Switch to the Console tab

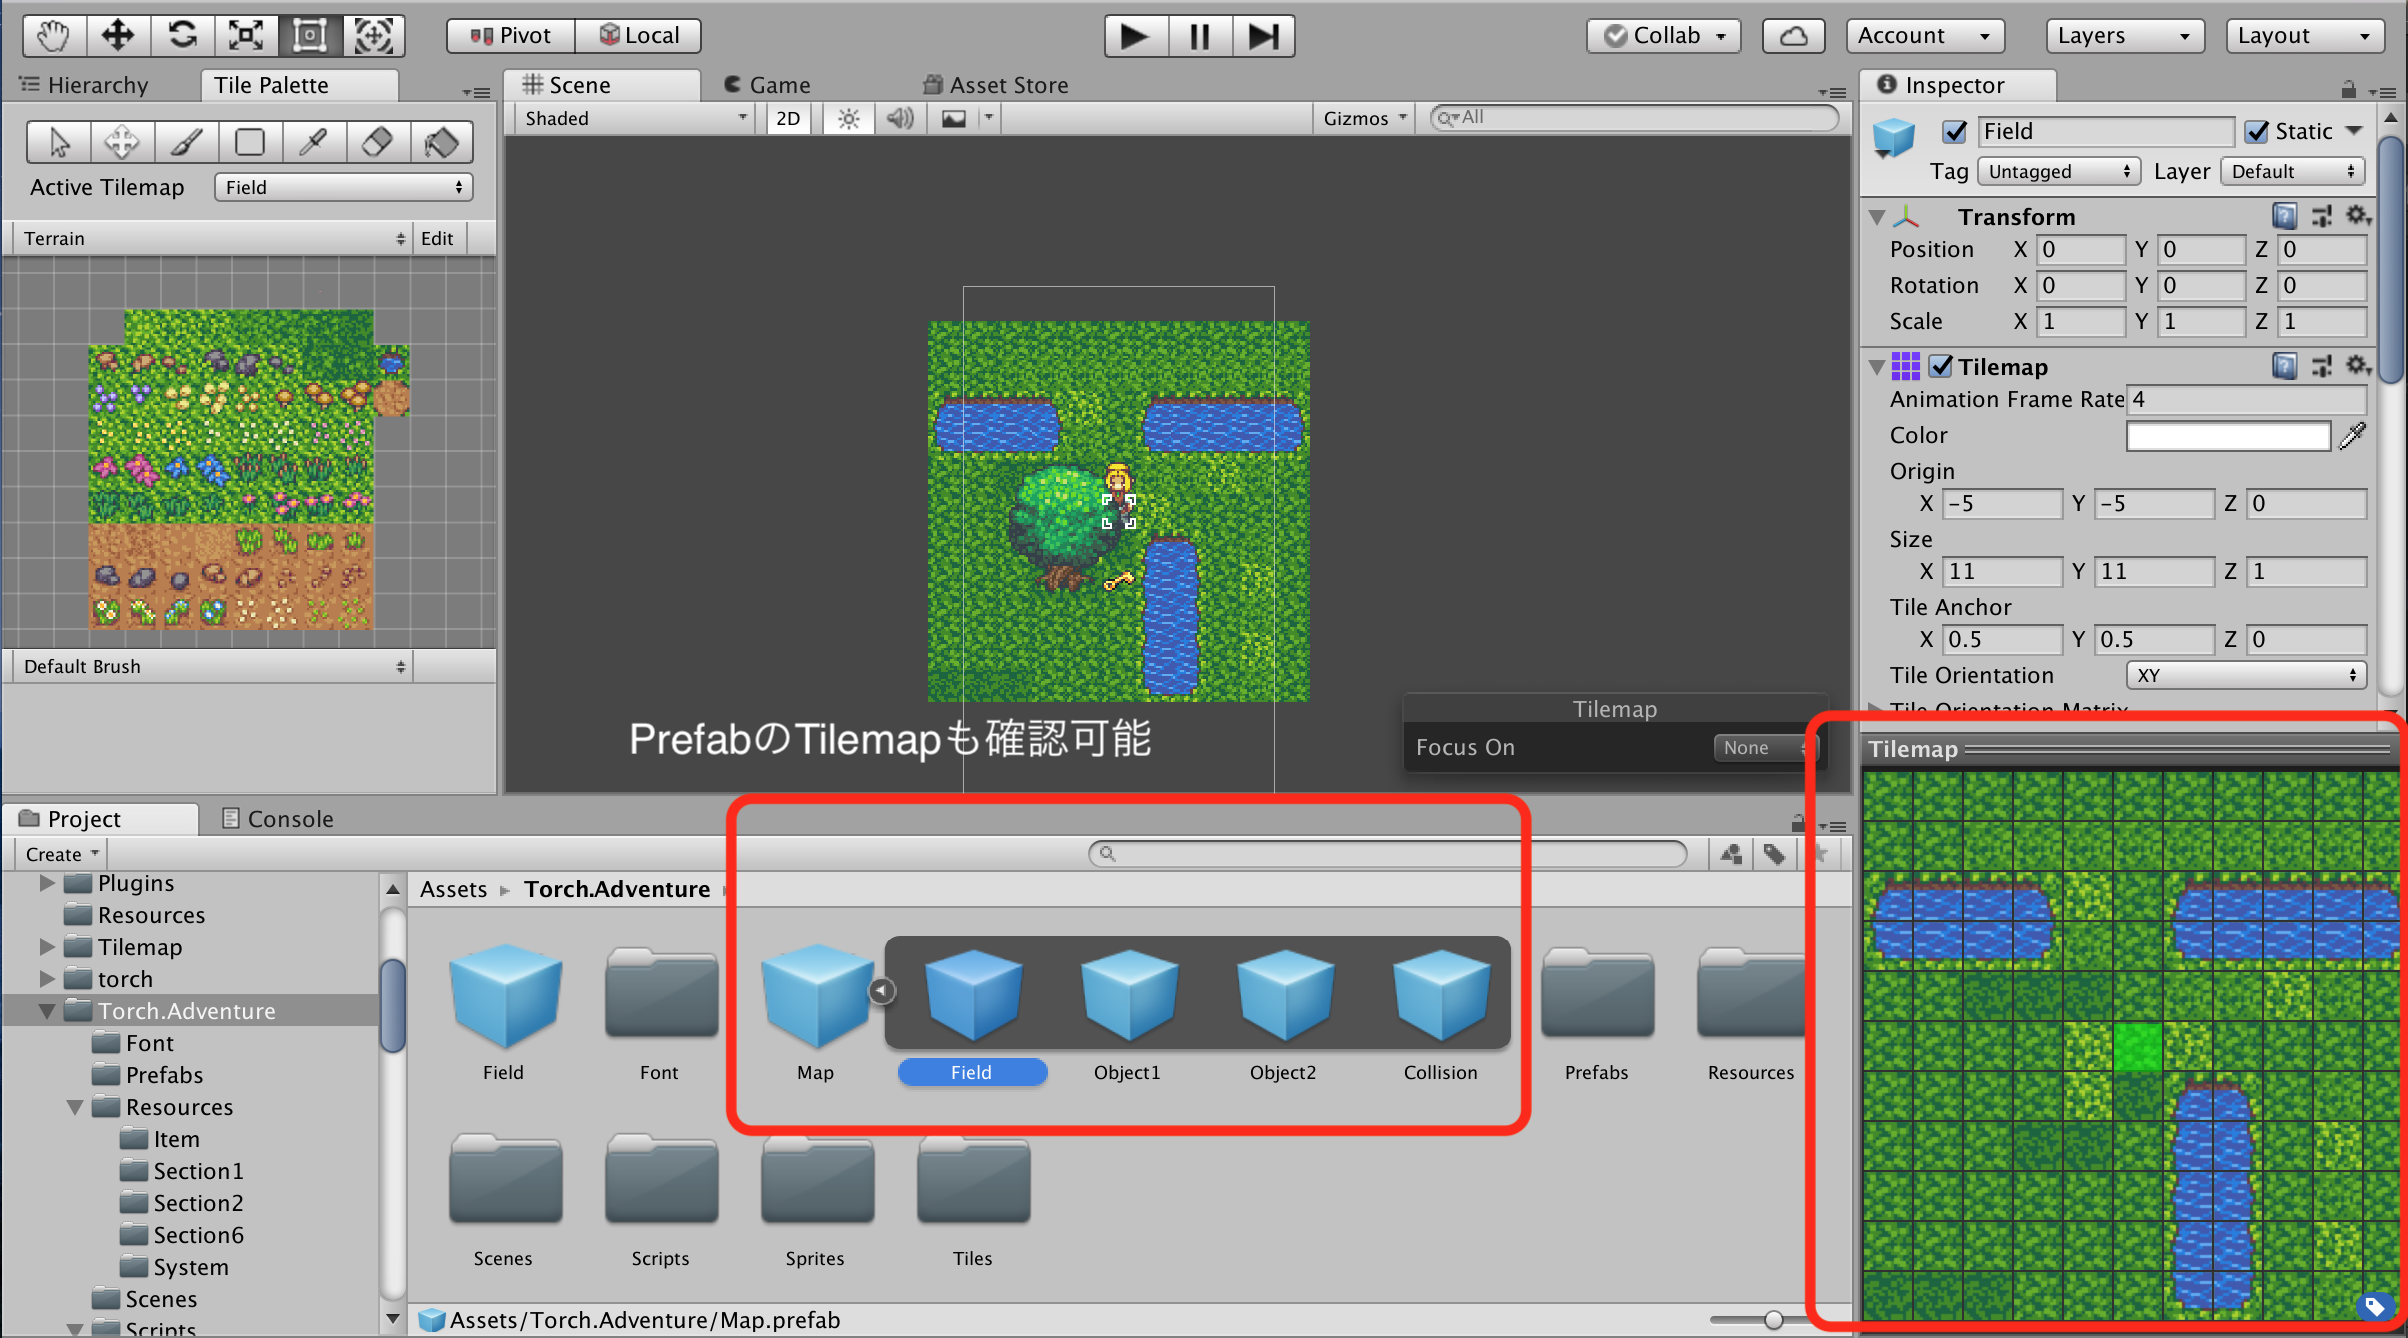278,820
